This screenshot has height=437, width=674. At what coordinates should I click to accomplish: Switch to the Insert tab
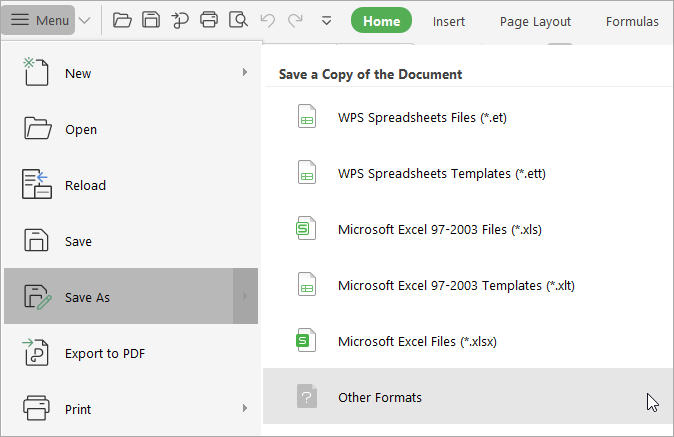449,21
